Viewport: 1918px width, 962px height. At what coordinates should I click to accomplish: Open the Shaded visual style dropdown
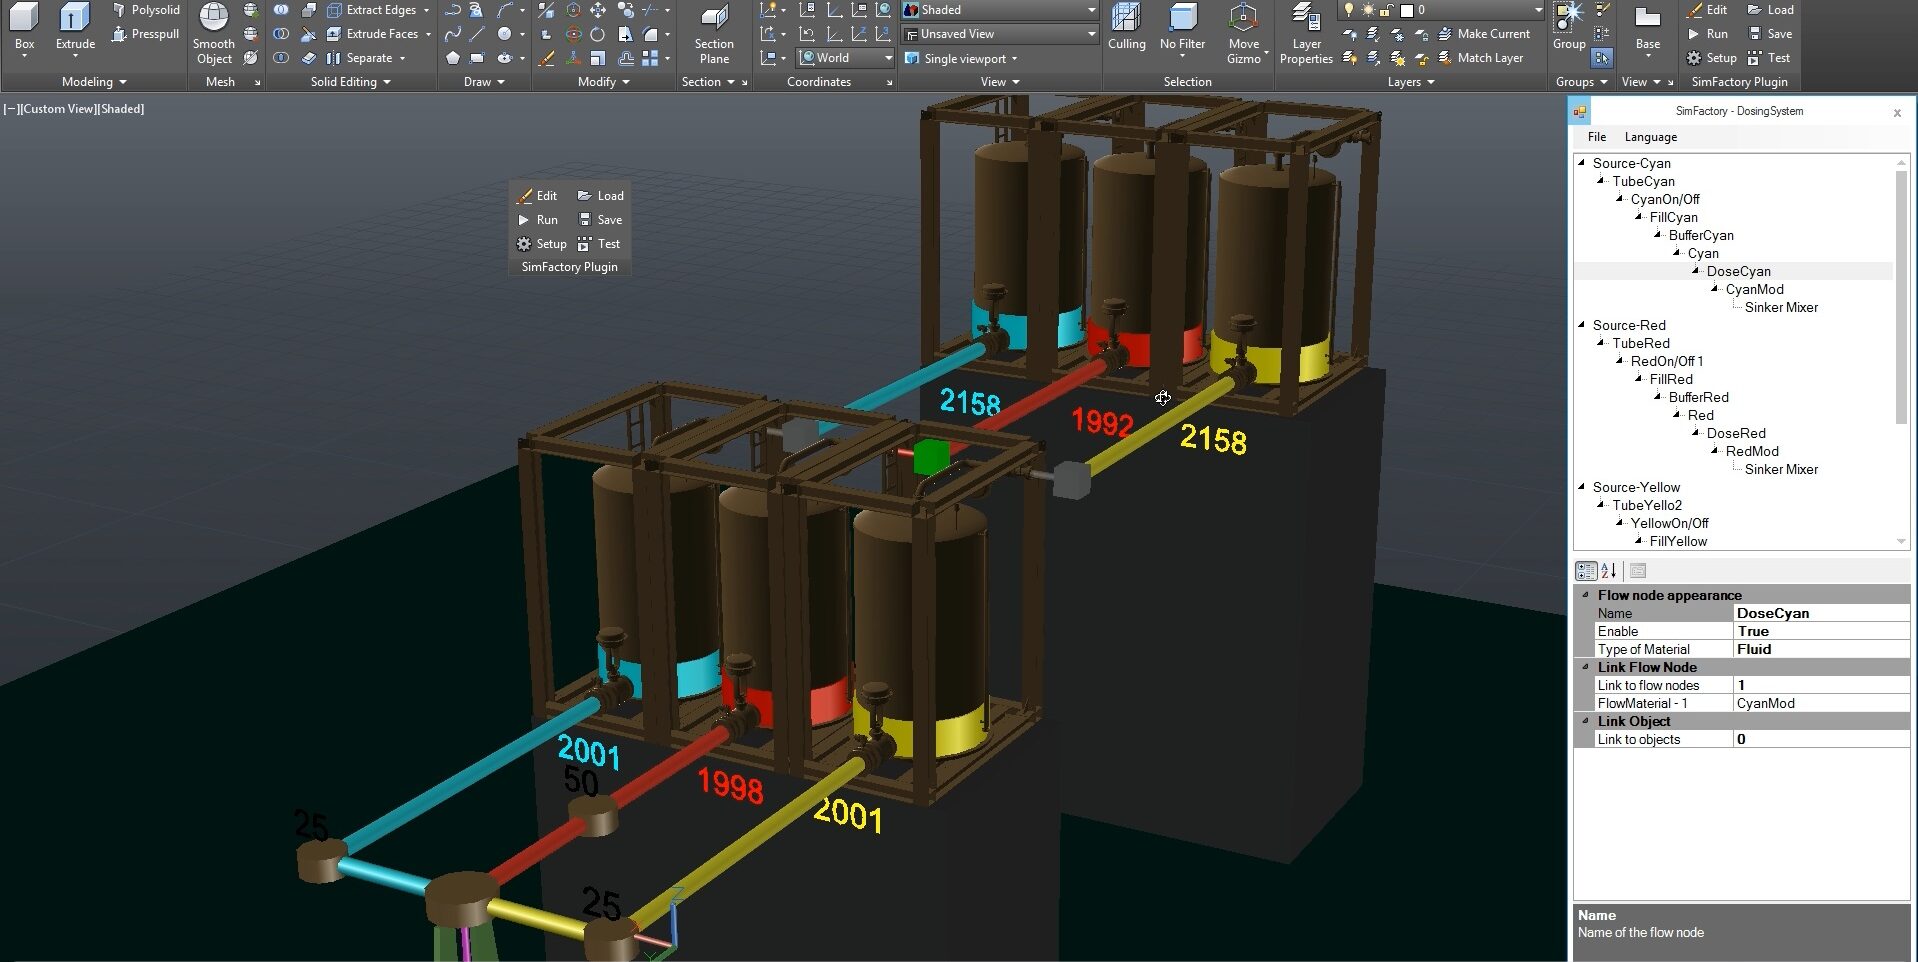[x=1091, y=10]
